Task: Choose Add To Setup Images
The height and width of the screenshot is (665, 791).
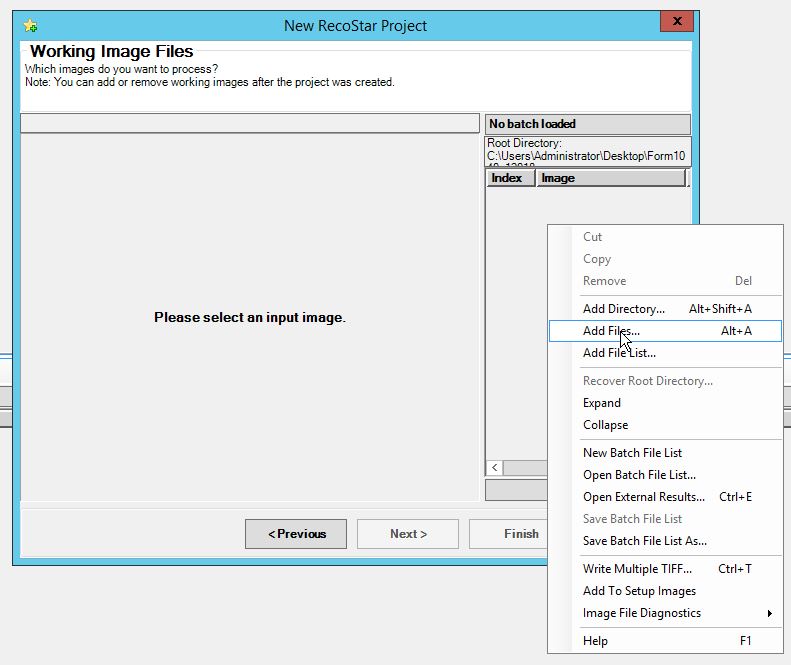Action: [665, 591]
